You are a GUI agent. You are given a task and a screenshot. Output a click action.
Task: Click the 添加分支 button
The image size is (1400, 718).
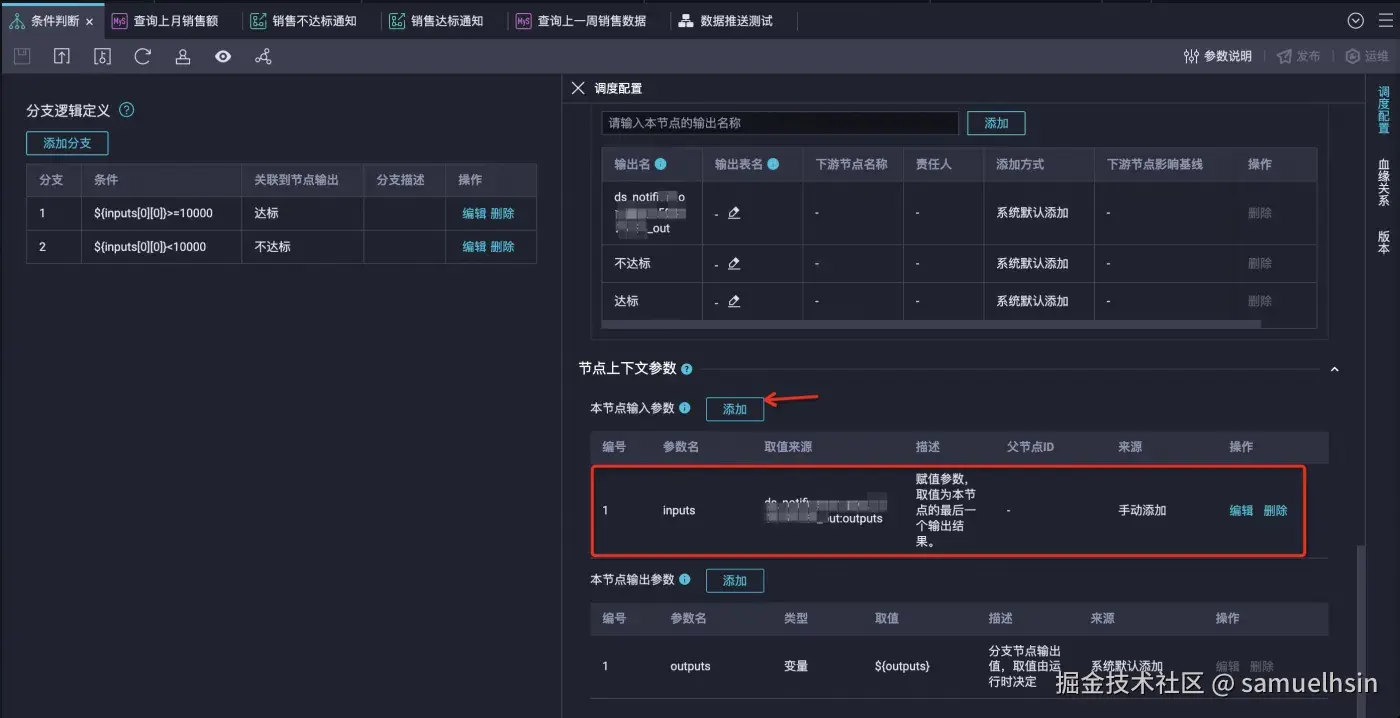point(67,143)
